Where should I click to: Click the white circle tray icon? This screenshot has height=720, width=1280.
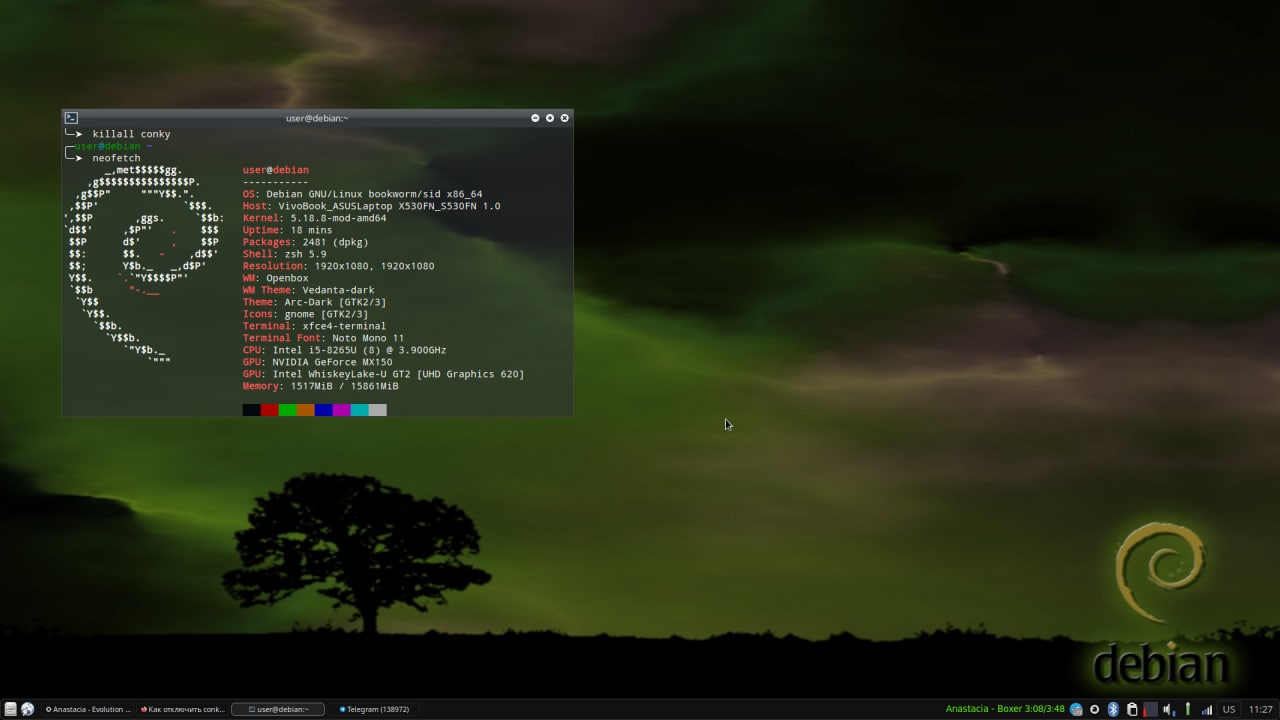(x=1094, y=709)
